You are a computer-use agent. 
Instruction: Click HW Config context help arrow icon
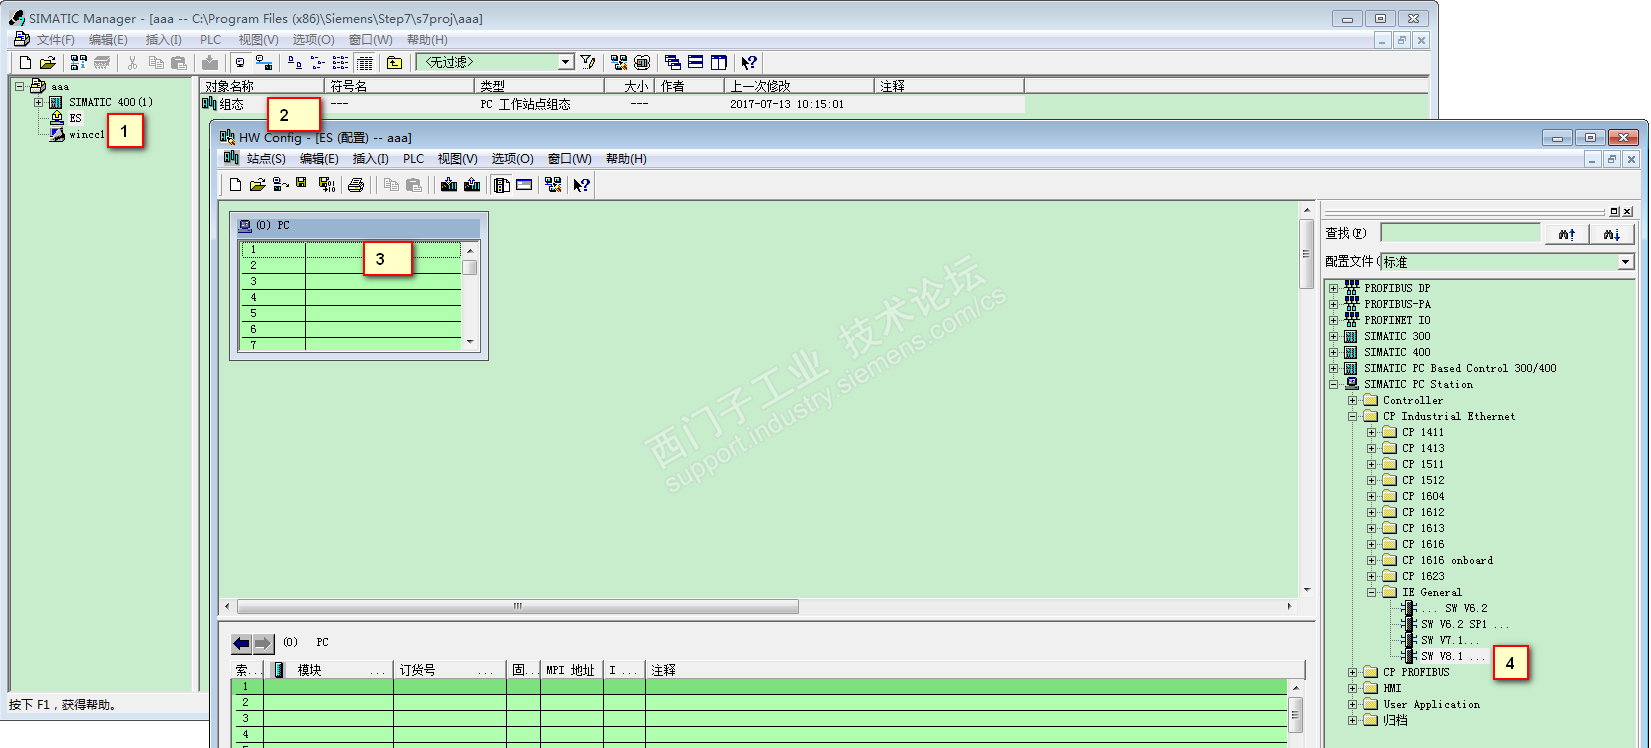[x=581, y=184]
